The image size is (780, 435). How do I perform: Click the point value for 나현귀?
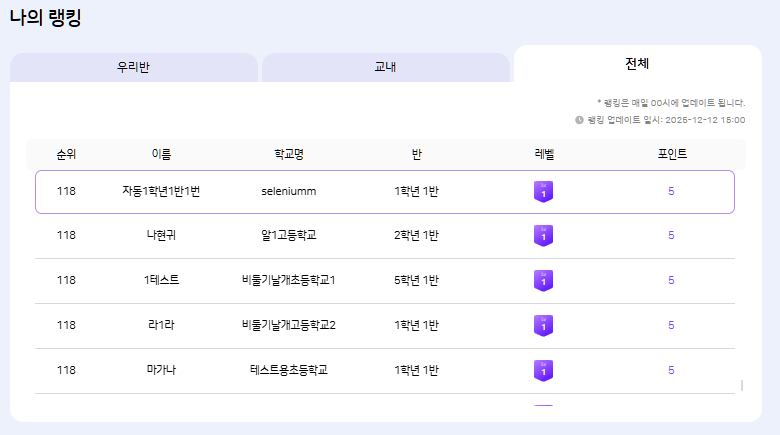tap(671, 236)
